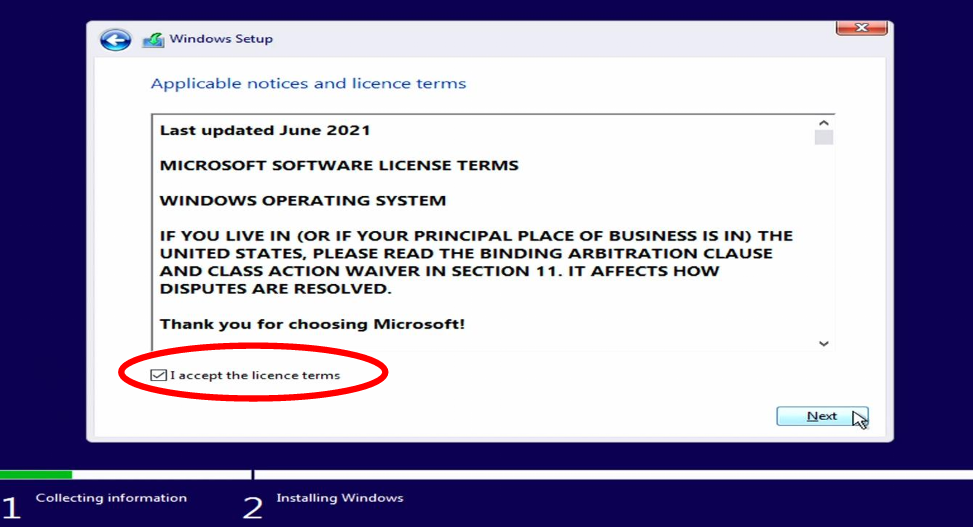Click the licence text scroll up arrow
The height and width of the screenshot is (527, 973).
tap(823, 123)
